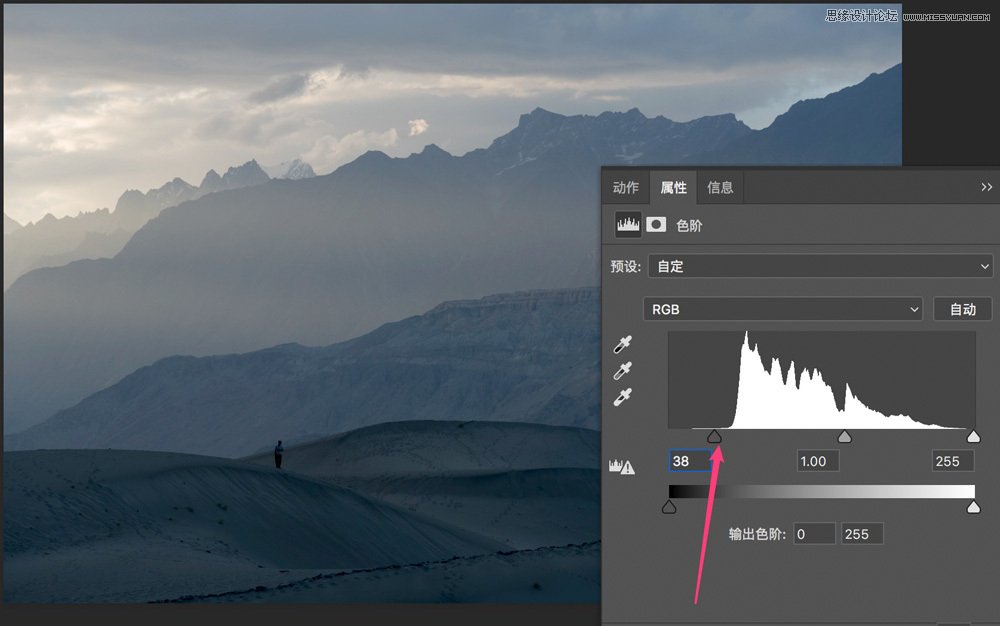This screenshot has height=626, width=1000.
Task: Switch to the 信息 tab
Action: pos(720,187)
